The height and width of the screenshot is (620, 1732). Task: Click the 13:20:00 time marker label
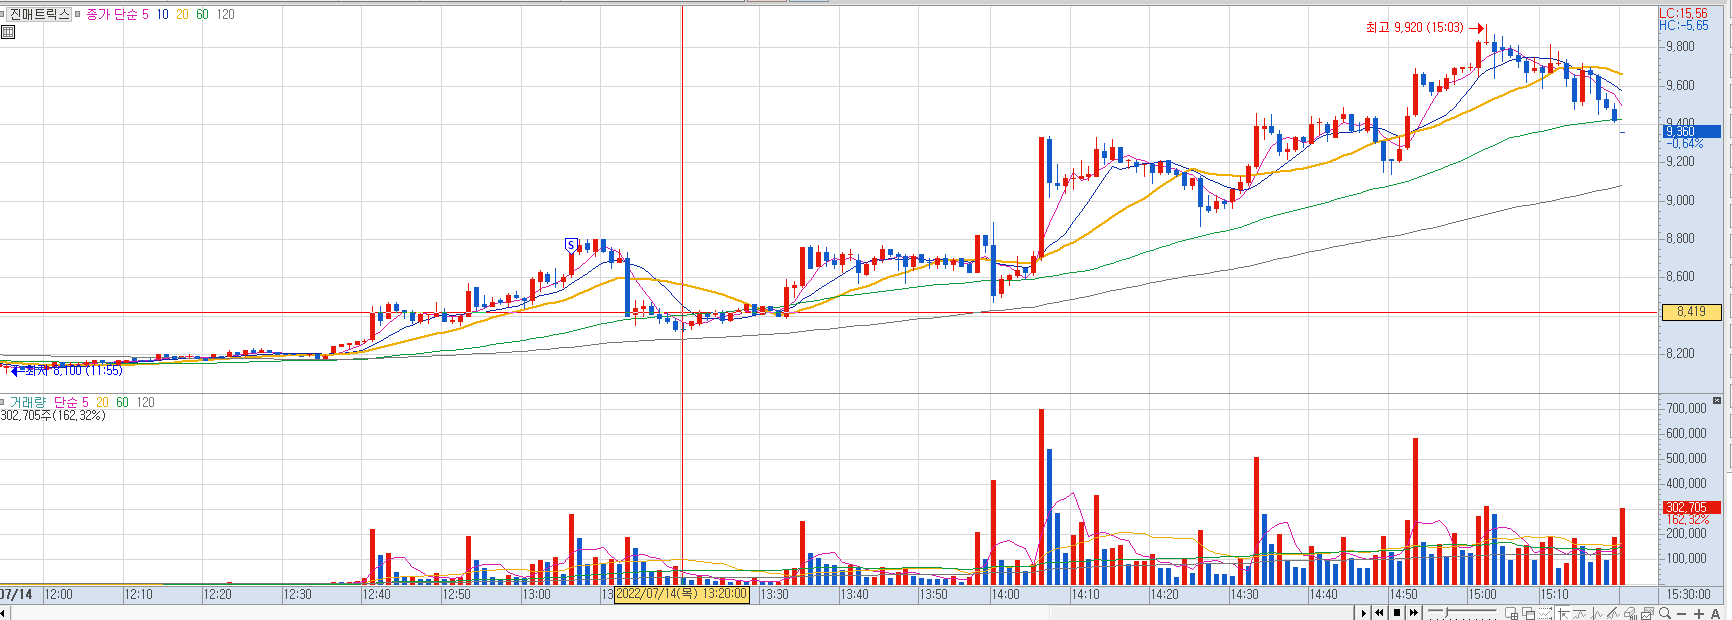[x=681, y=594]
